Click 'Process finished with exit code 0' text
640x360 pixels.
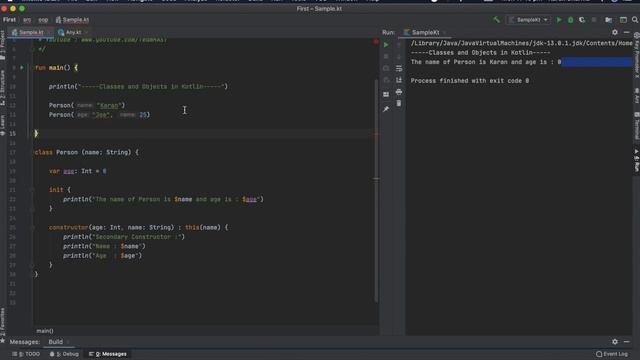(469, 81)
